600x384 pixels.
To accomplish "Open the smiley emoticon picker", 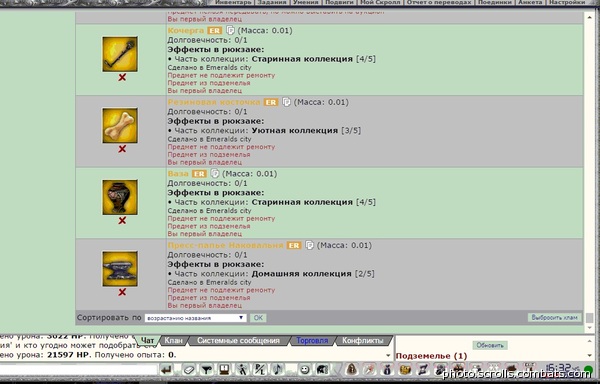I will pos(305,370).
